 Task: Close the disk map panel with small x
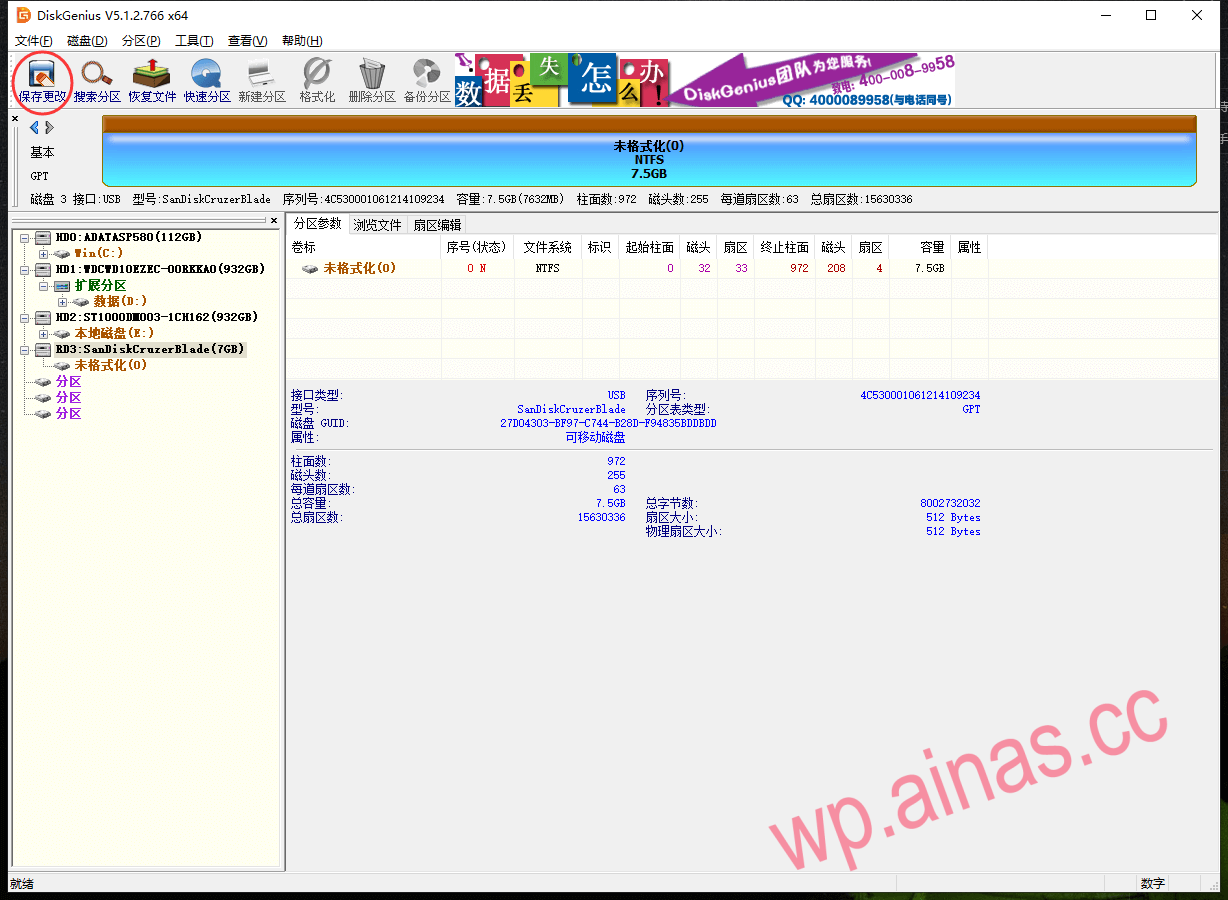point(15,119)
